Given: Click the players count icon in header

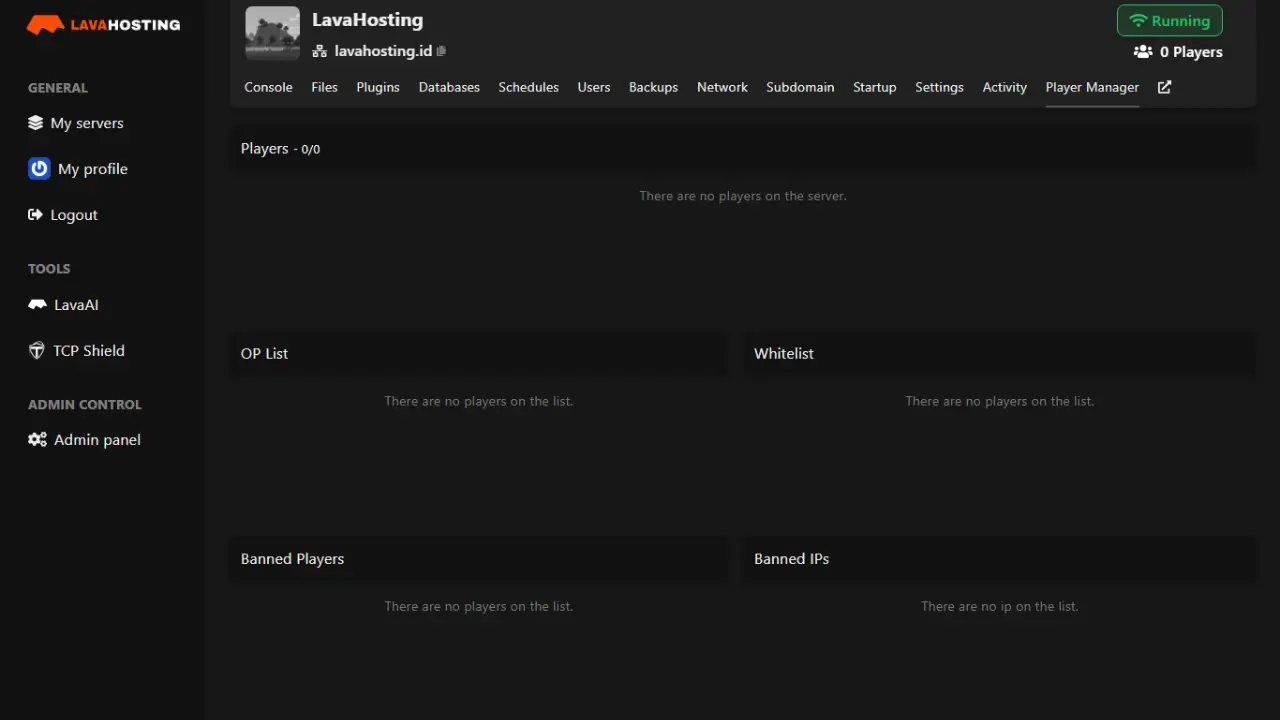Looking at the screenshot, I should [1141, 51].
